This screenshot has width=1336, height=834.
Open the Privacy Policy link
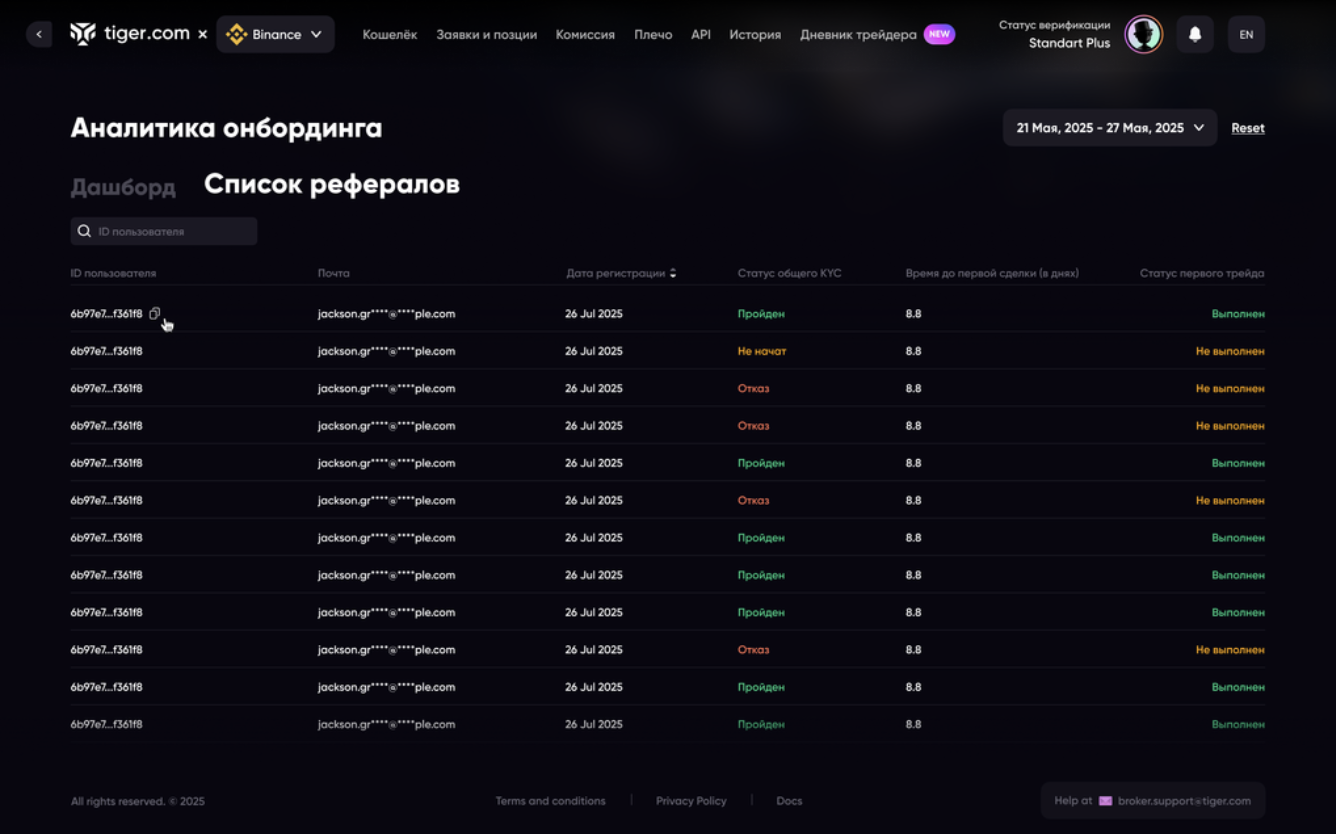point(691,801)
